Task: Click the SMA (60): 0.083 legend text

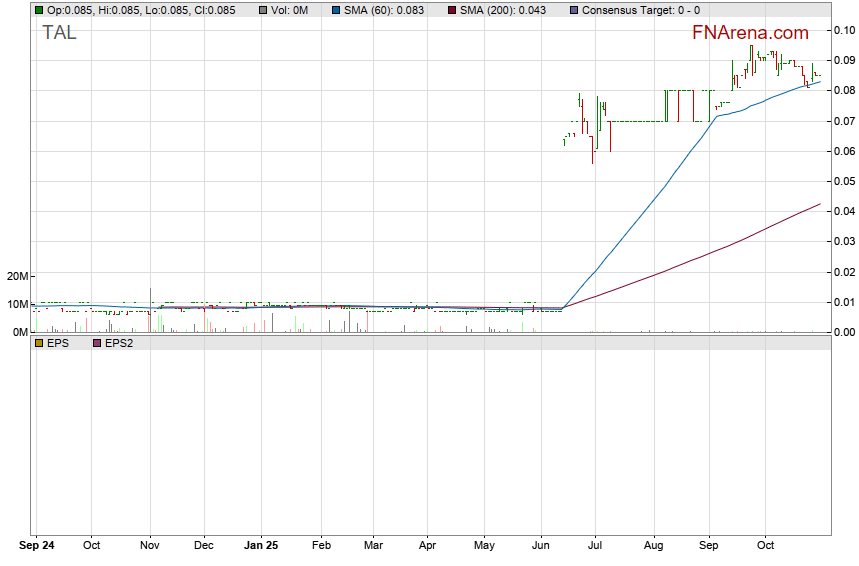Action: 385,11
